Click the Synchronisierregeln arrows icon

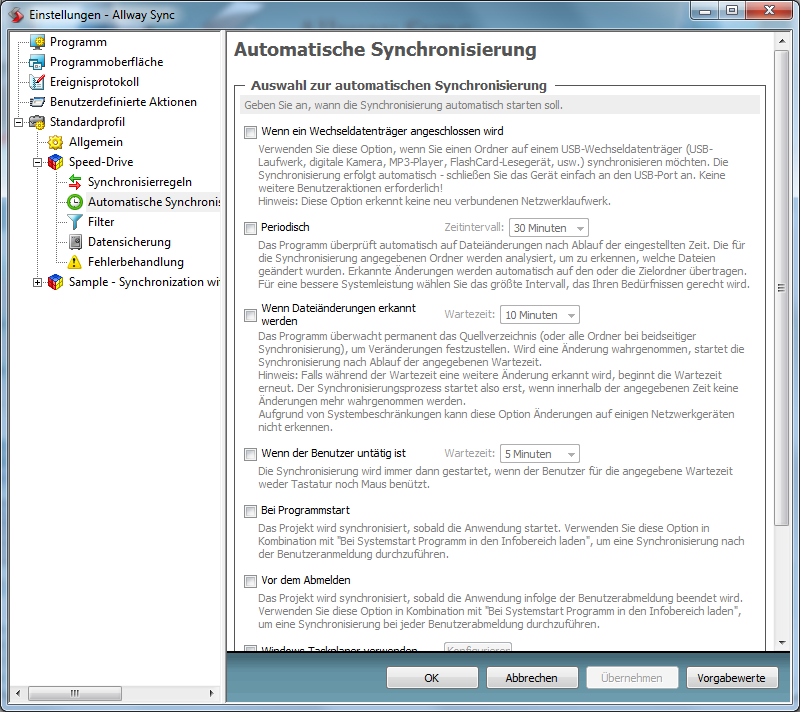[75, 182]
